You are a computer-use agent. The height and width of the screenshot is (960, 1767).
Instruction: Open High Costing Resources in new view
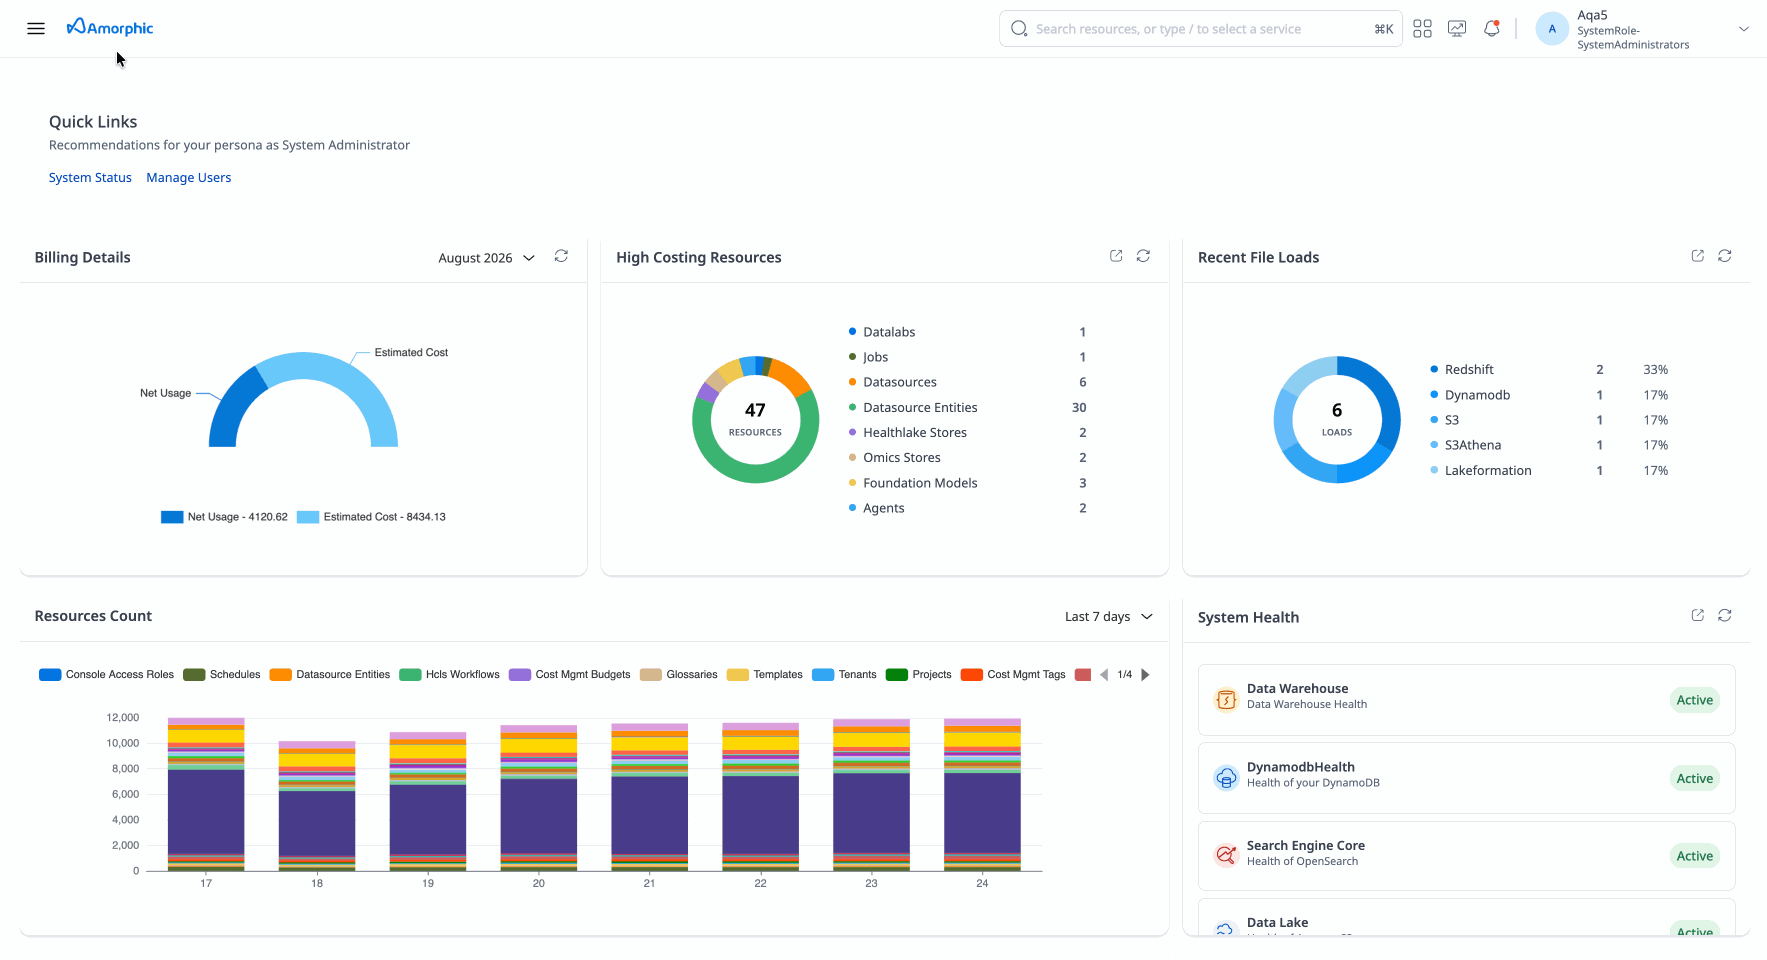tap(1116, 256)
